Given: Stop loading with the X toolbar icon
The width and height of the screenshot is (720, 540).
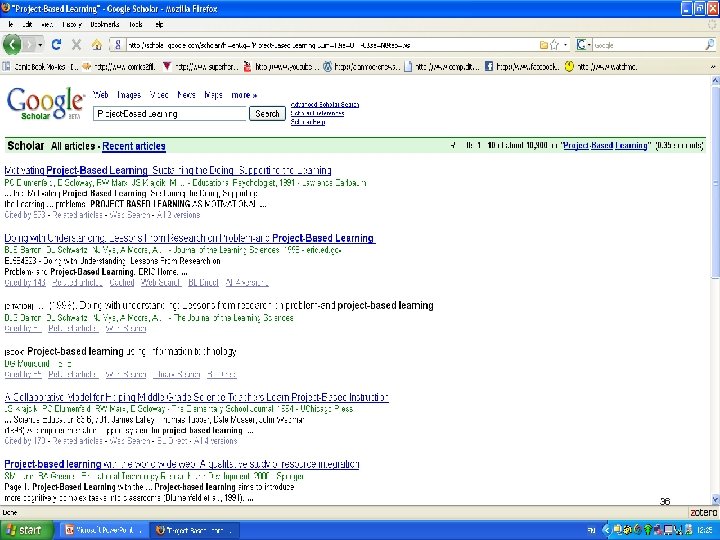Looking at the screenshot, I should coord(76,45).
